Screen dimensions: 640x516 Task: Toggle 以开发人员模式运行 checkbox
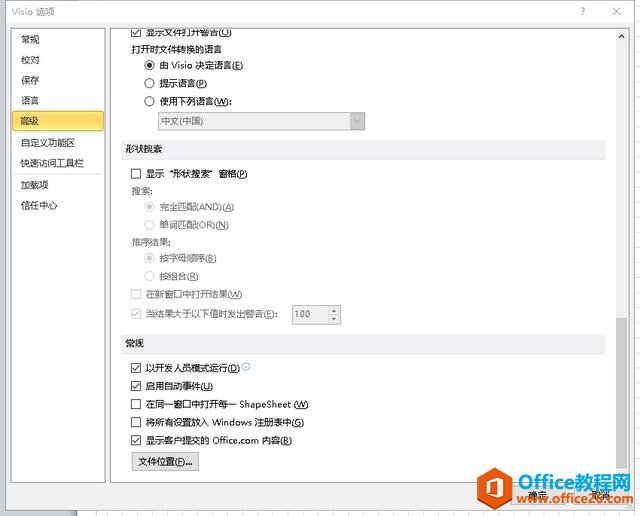136,368
